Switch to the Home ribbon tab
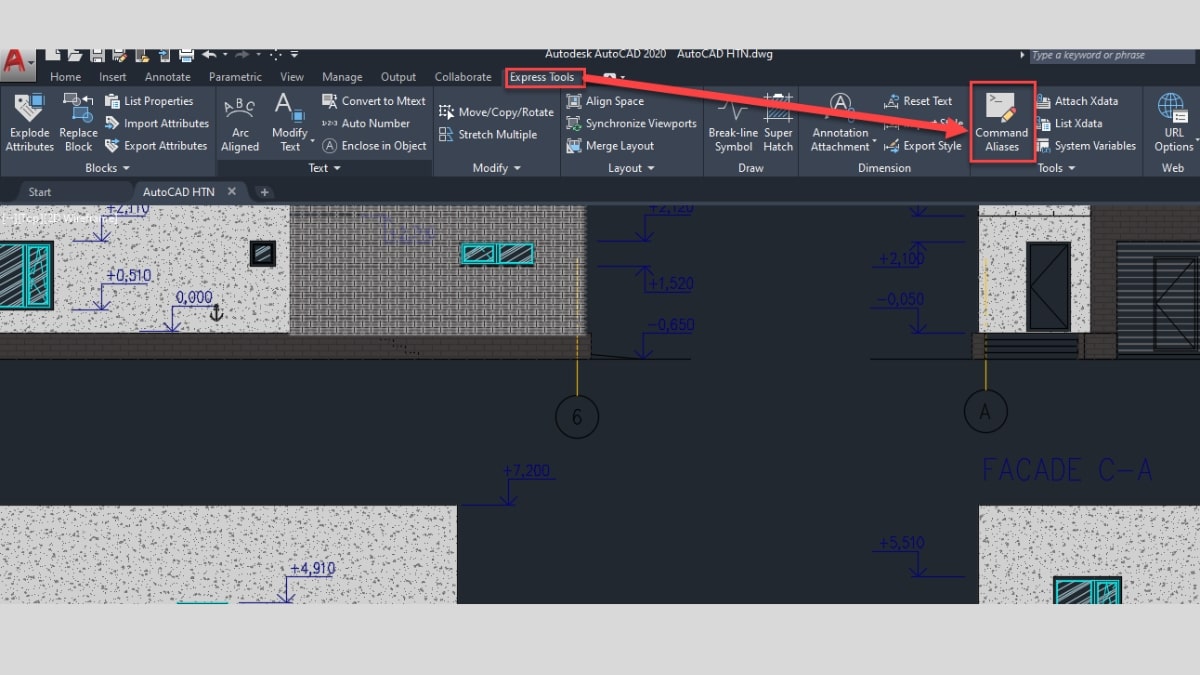 pyautogui.click(x=65, y=77)
